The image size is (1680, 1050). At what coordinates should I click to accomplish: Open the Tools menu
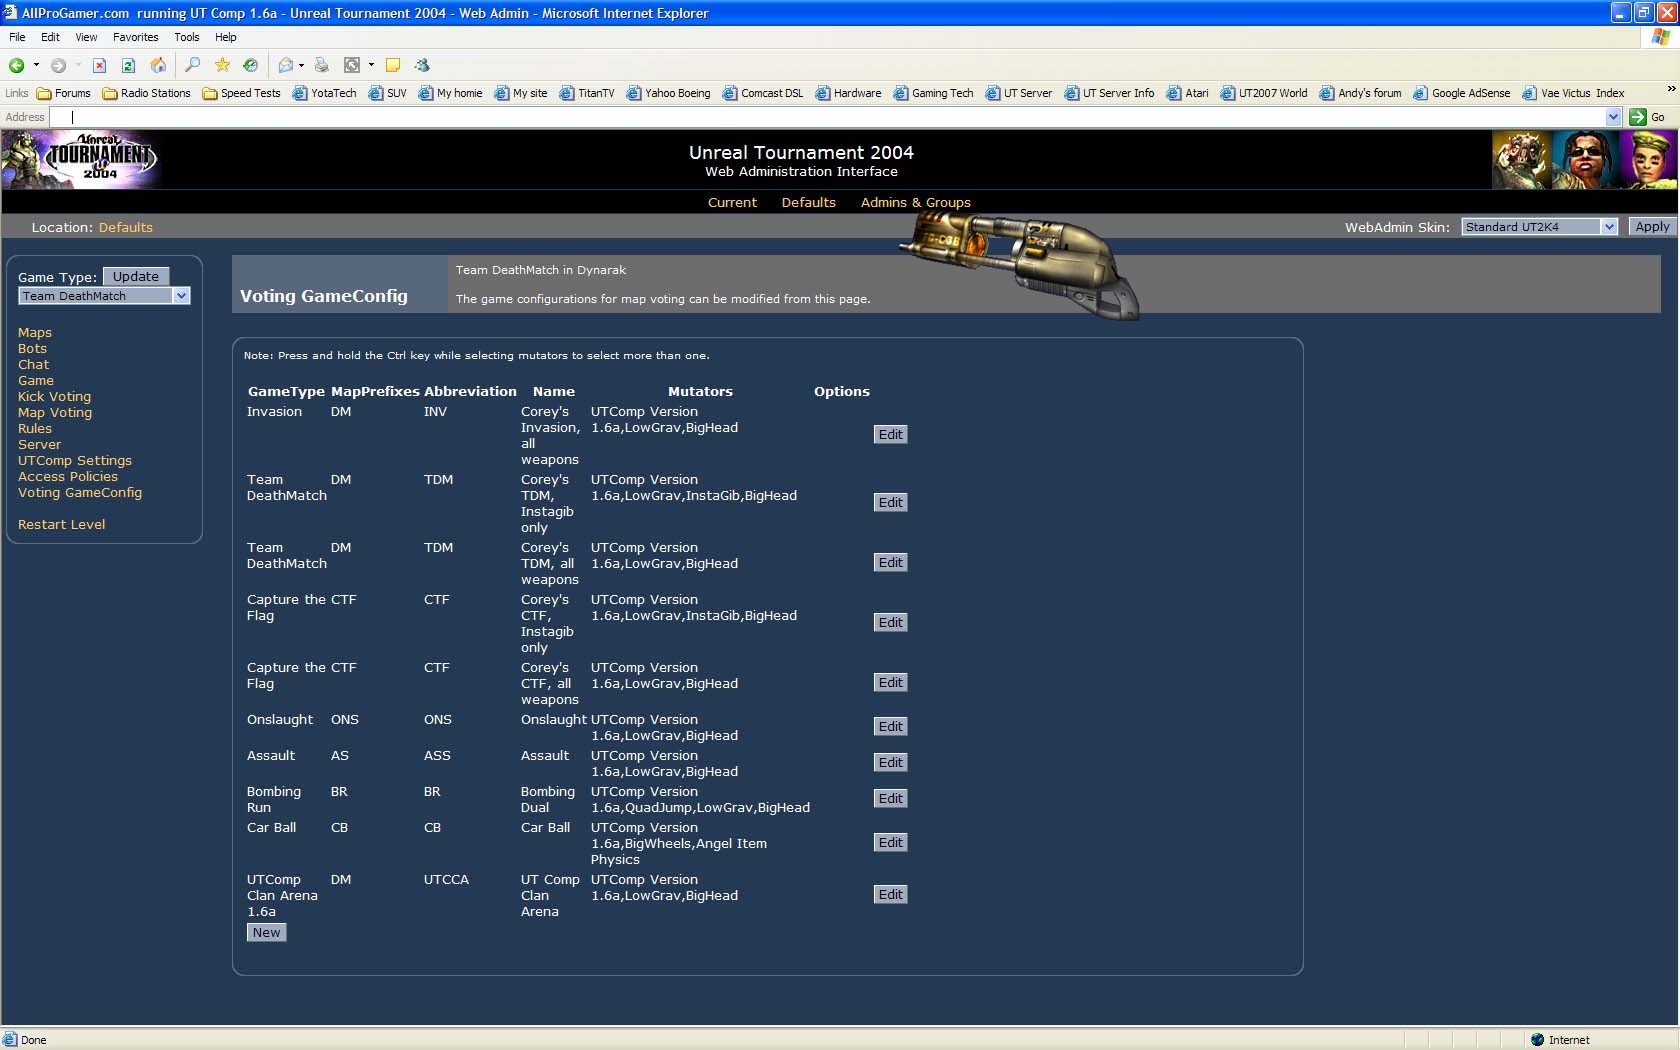(187, 37)
